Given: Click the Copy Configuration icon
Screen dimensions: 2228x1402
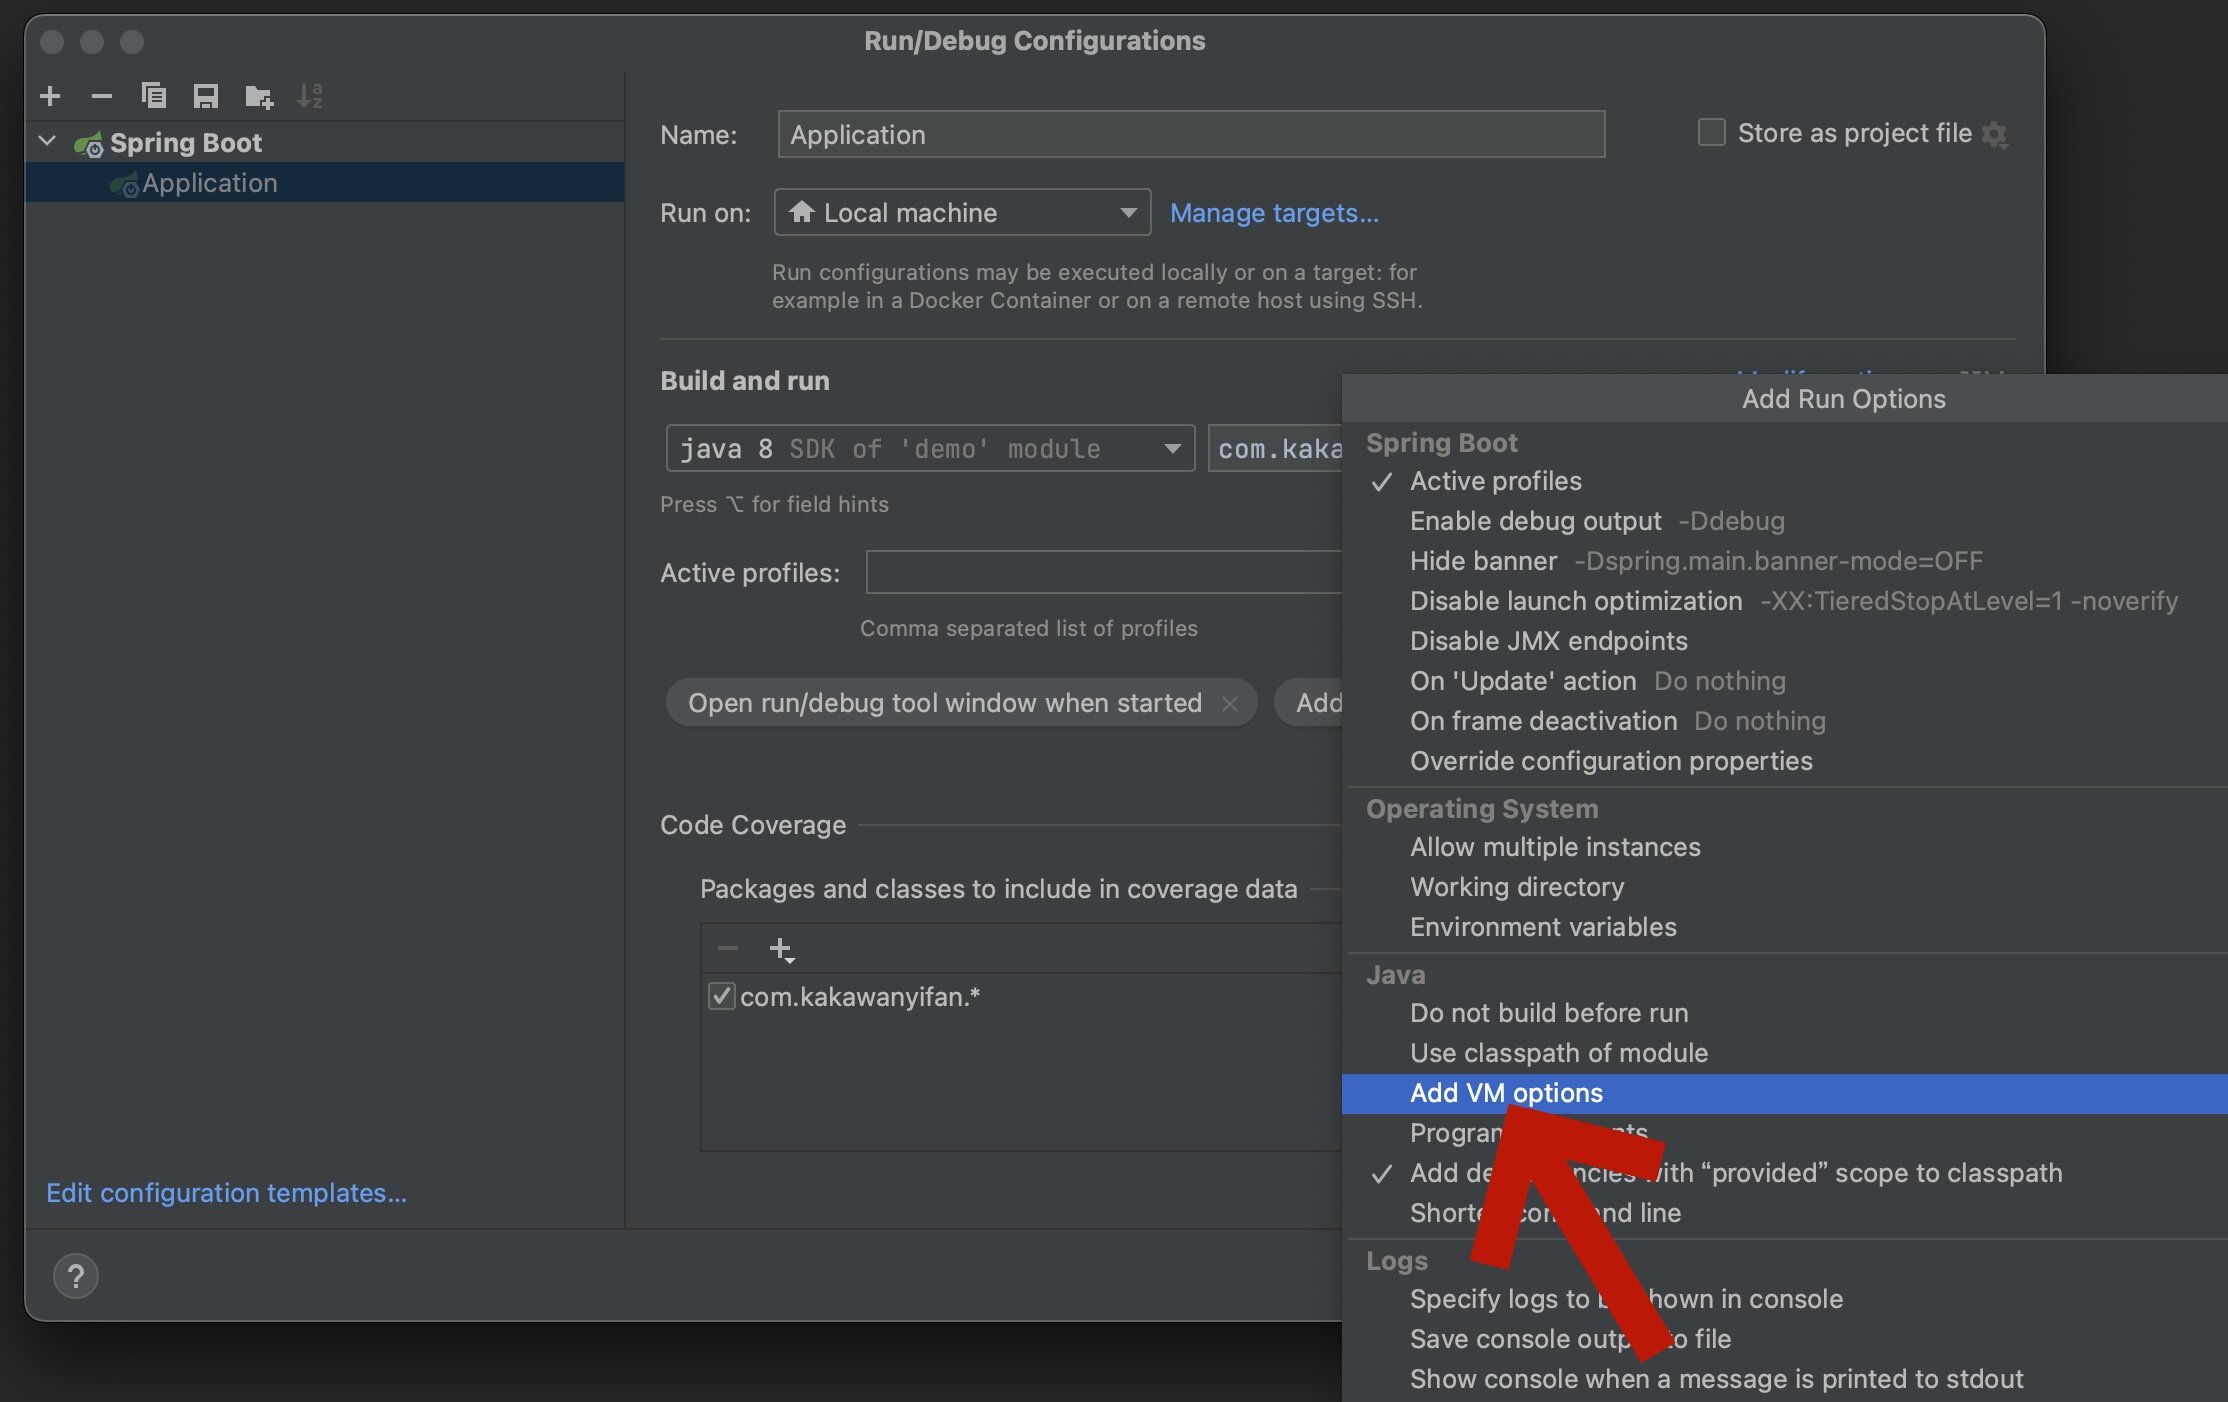Looking at the screenshot, I should 153,96.
